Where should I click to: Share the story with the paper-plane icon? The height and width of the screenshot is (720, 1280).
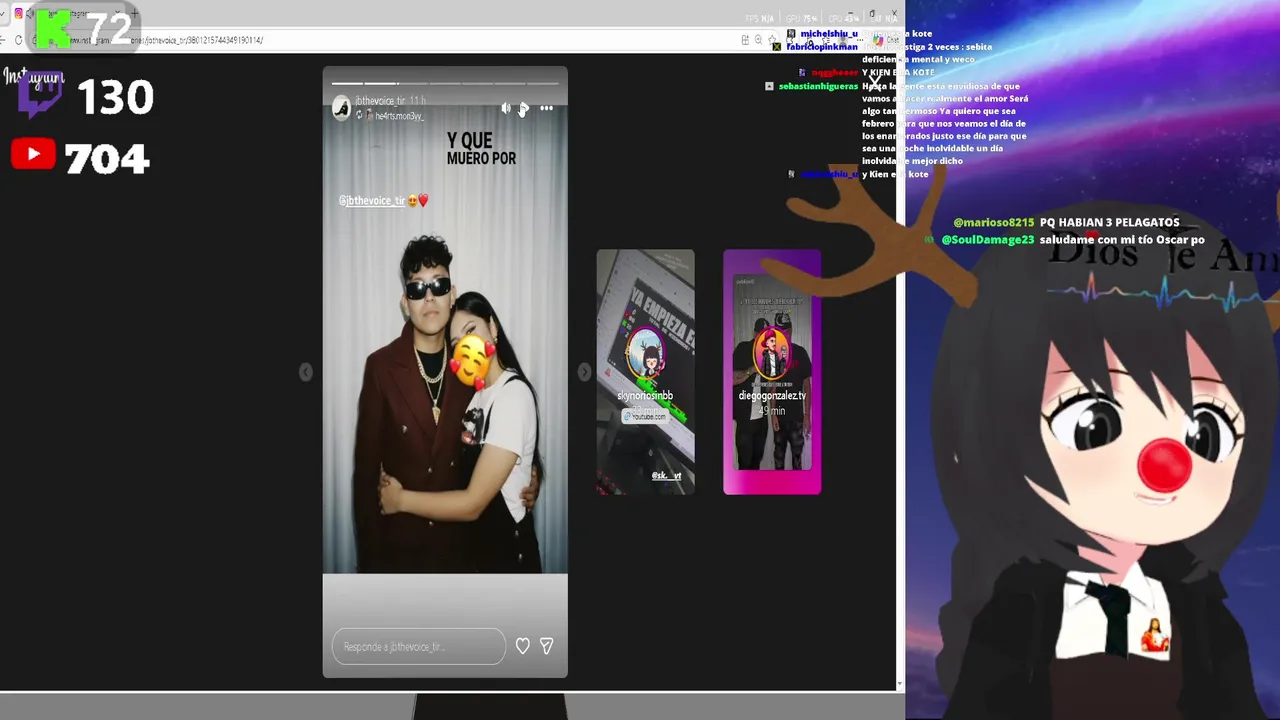coord(546,646)
